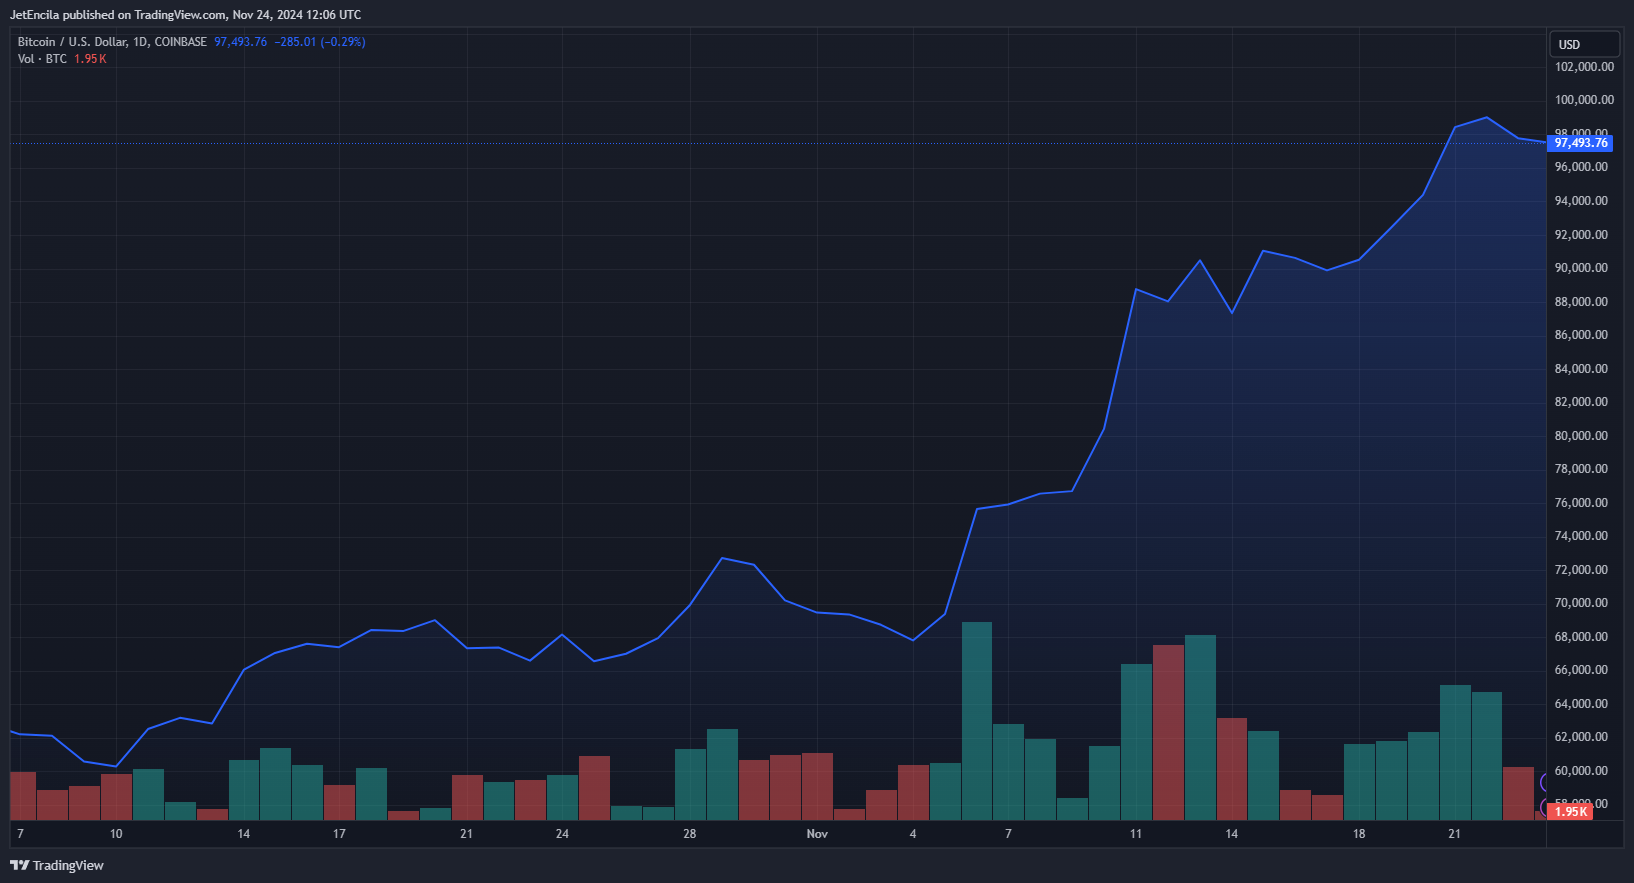Click the Vol · BTC indicator label
The image size is (1634, 883).
click(42, 59)
